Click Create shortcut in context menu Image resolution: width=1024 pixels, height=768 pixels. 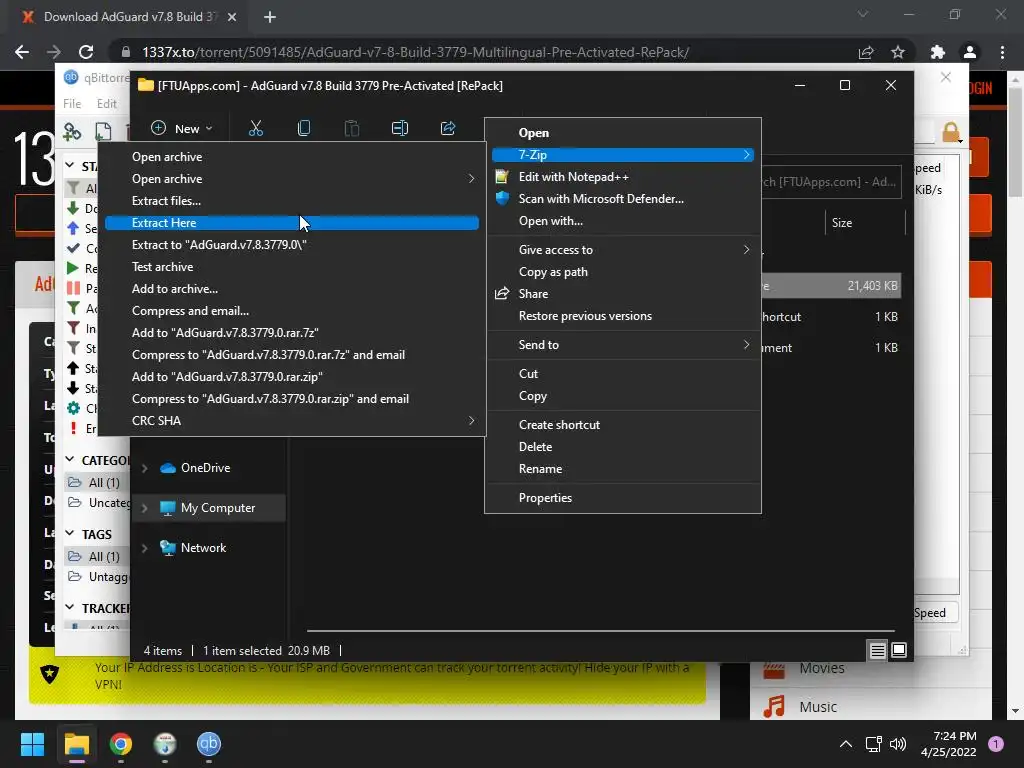(x=559, y=424)
